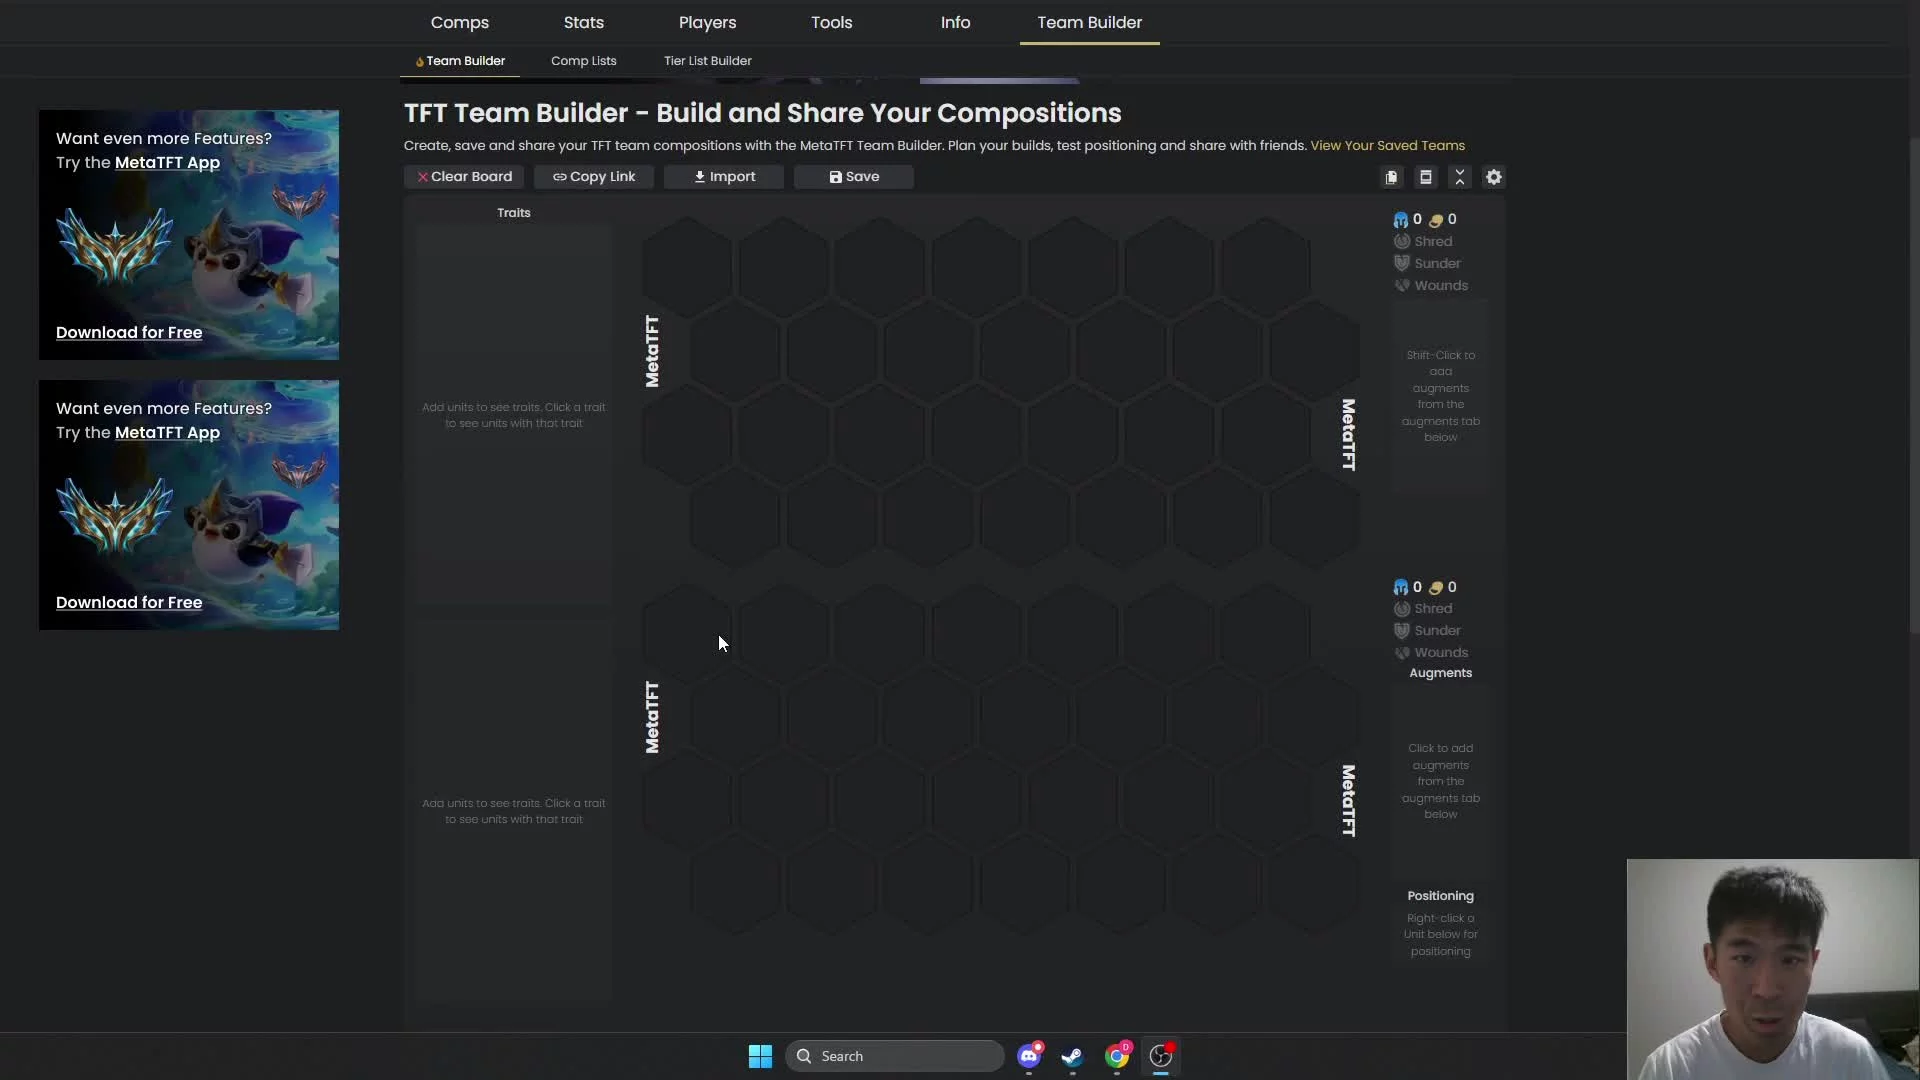This screenshot has height=1080, width=1920.
Task: Open Steam from the taskbar
Action: (1072, 1056)
